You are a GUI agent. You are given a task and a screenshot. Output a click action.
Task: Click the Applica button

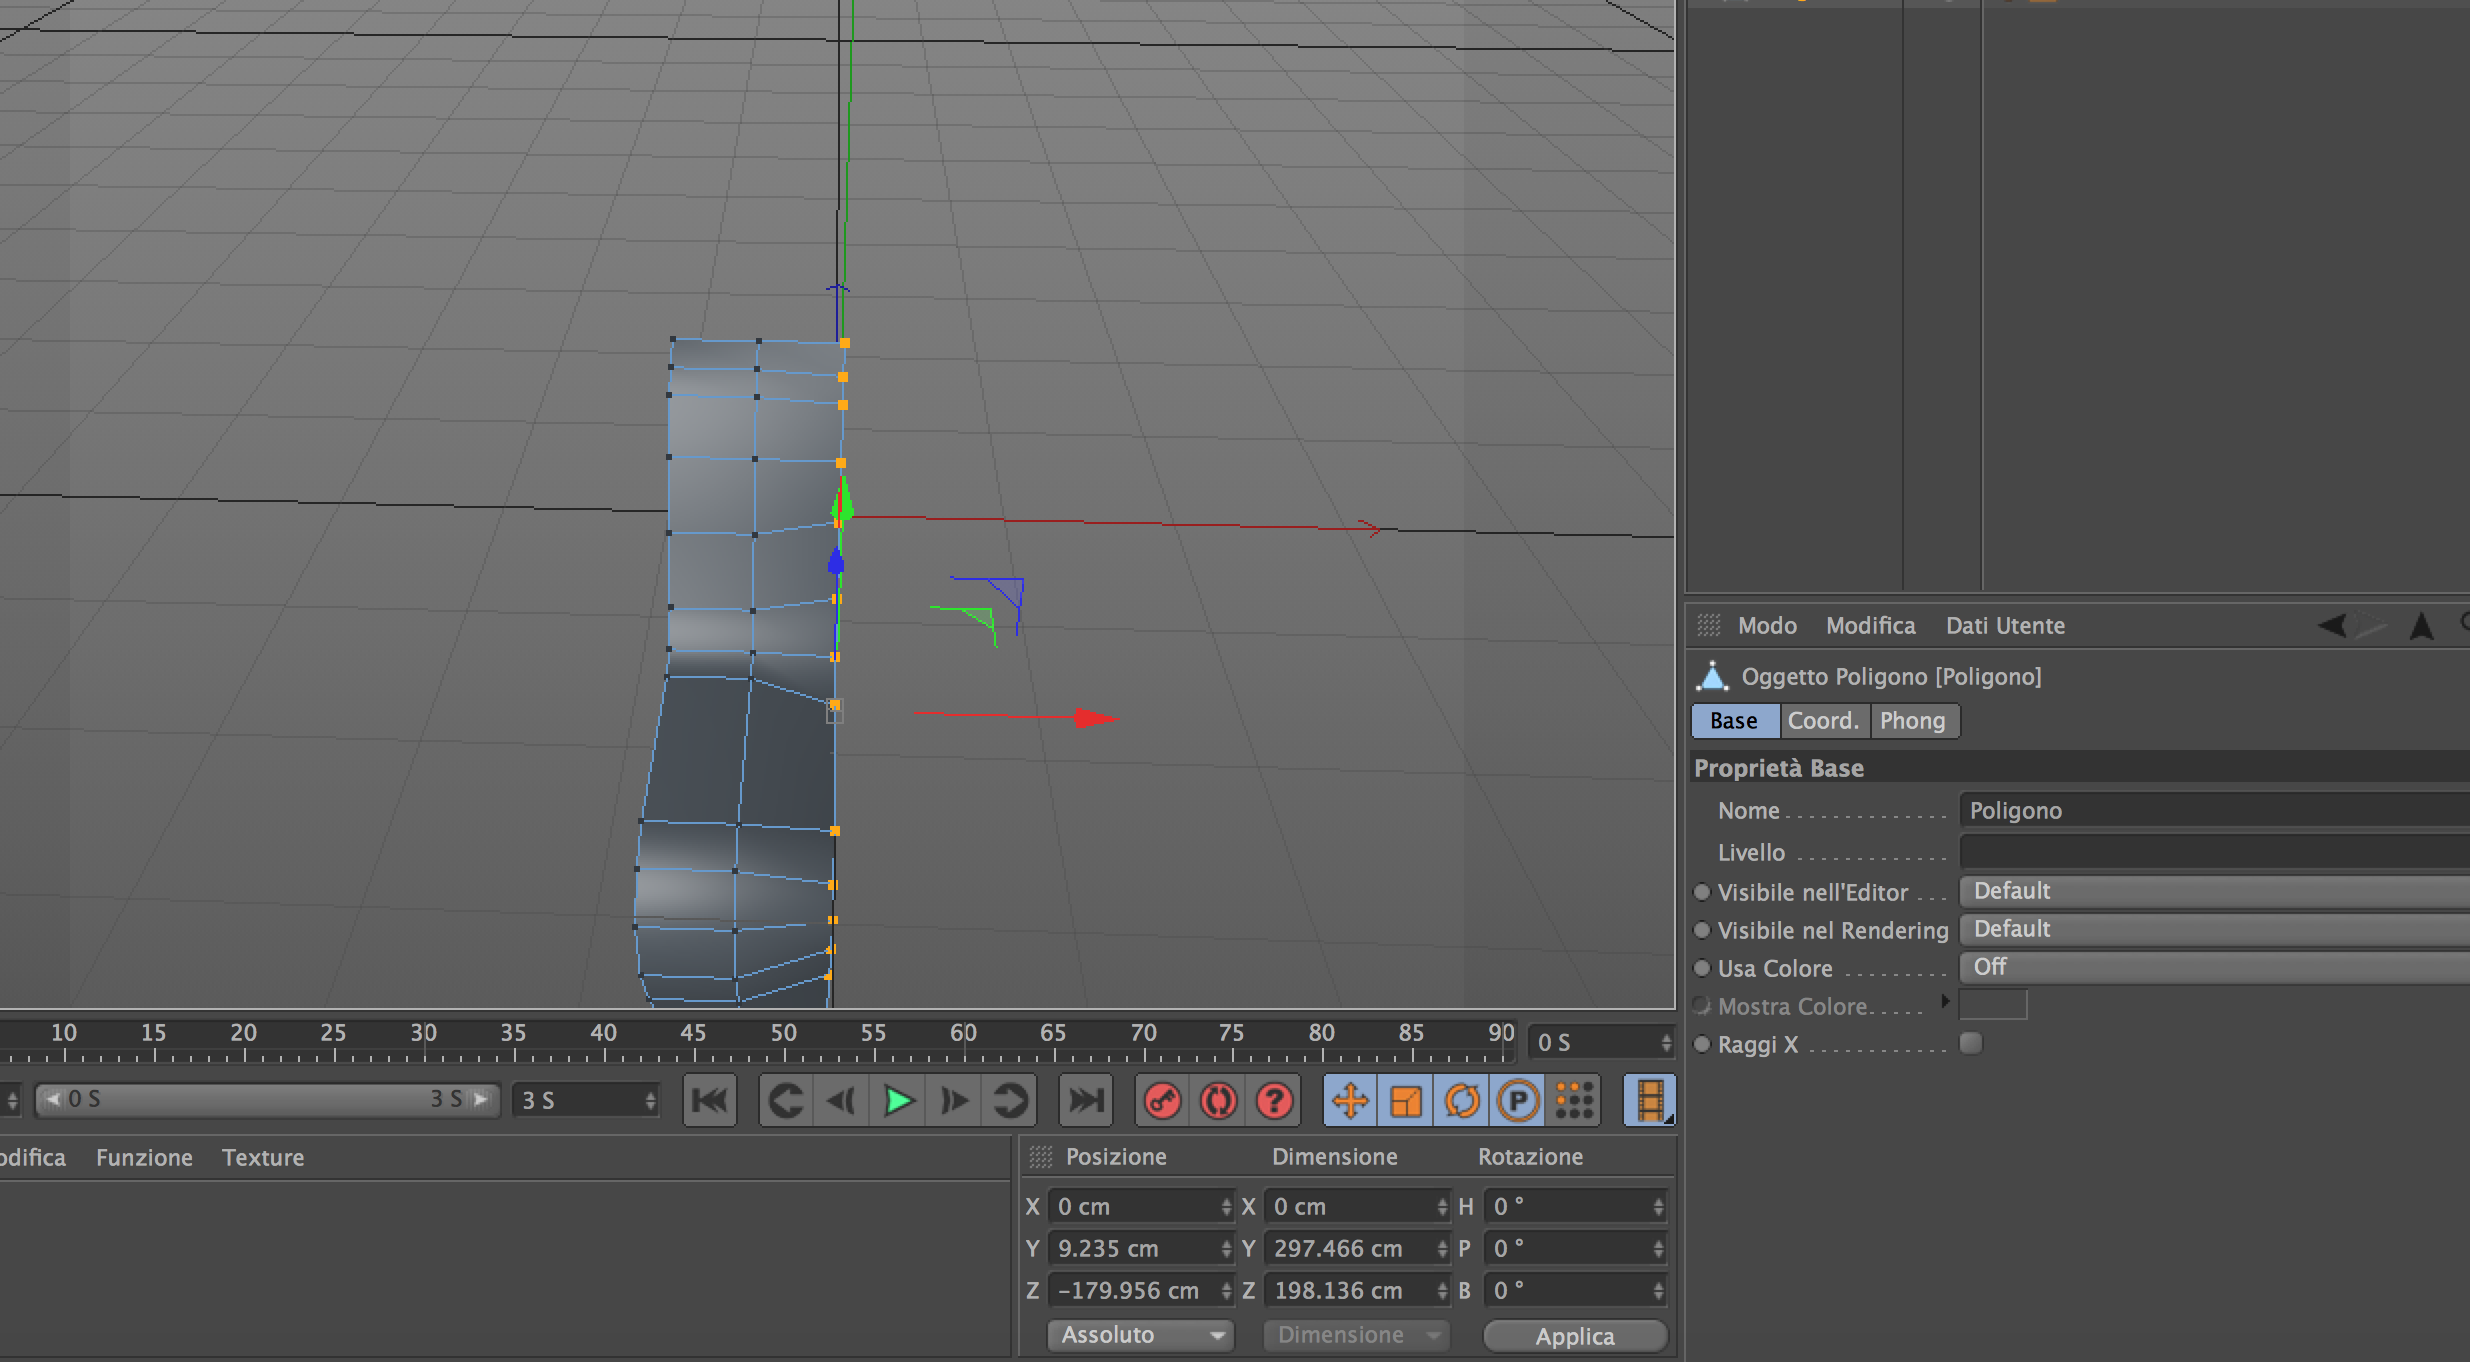point(1574,1336)
